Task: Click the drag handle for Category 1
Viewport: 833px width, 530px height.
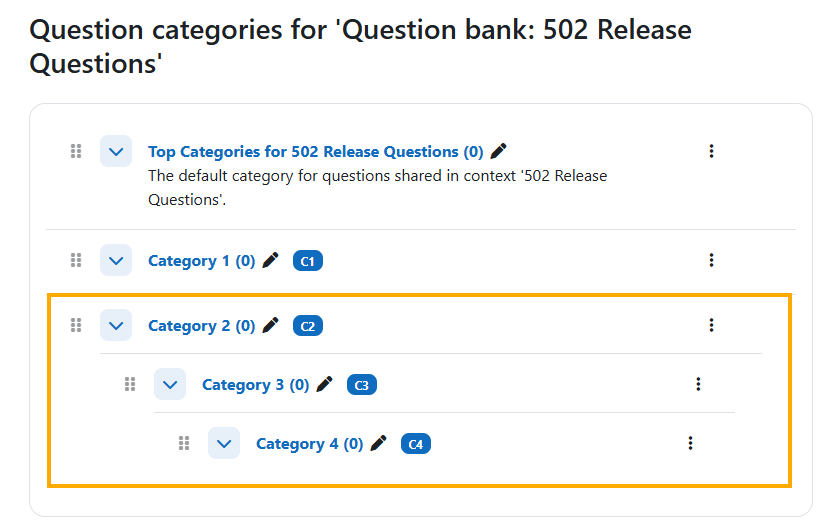Action: point(76,260)
